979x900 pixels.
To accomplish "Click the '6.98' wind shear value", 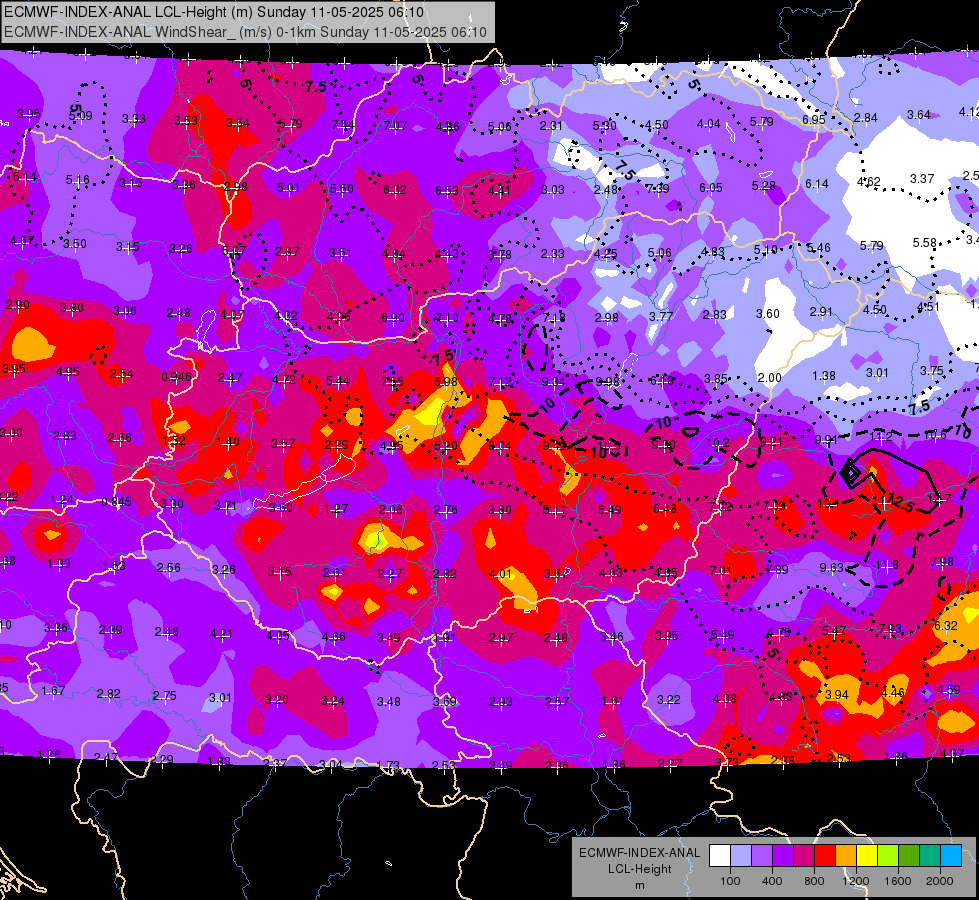I will 446,382.
